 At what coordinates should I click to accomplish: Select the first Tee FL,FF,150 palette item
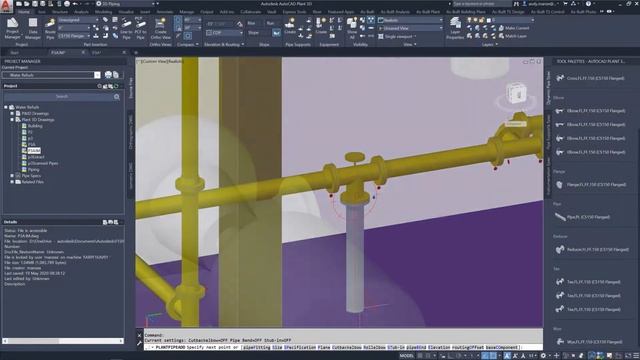588,282
